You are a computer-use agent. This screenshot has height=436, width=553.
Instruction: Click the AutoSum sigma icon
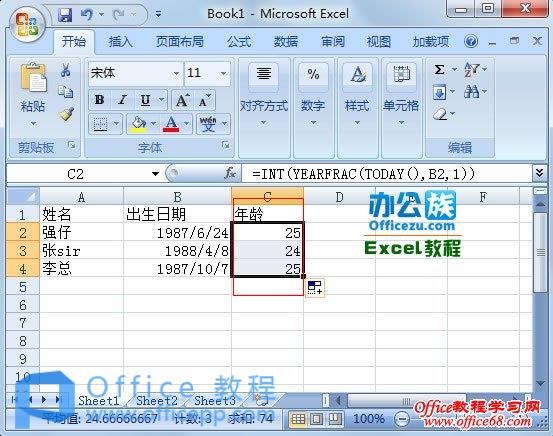coord(439,69)
